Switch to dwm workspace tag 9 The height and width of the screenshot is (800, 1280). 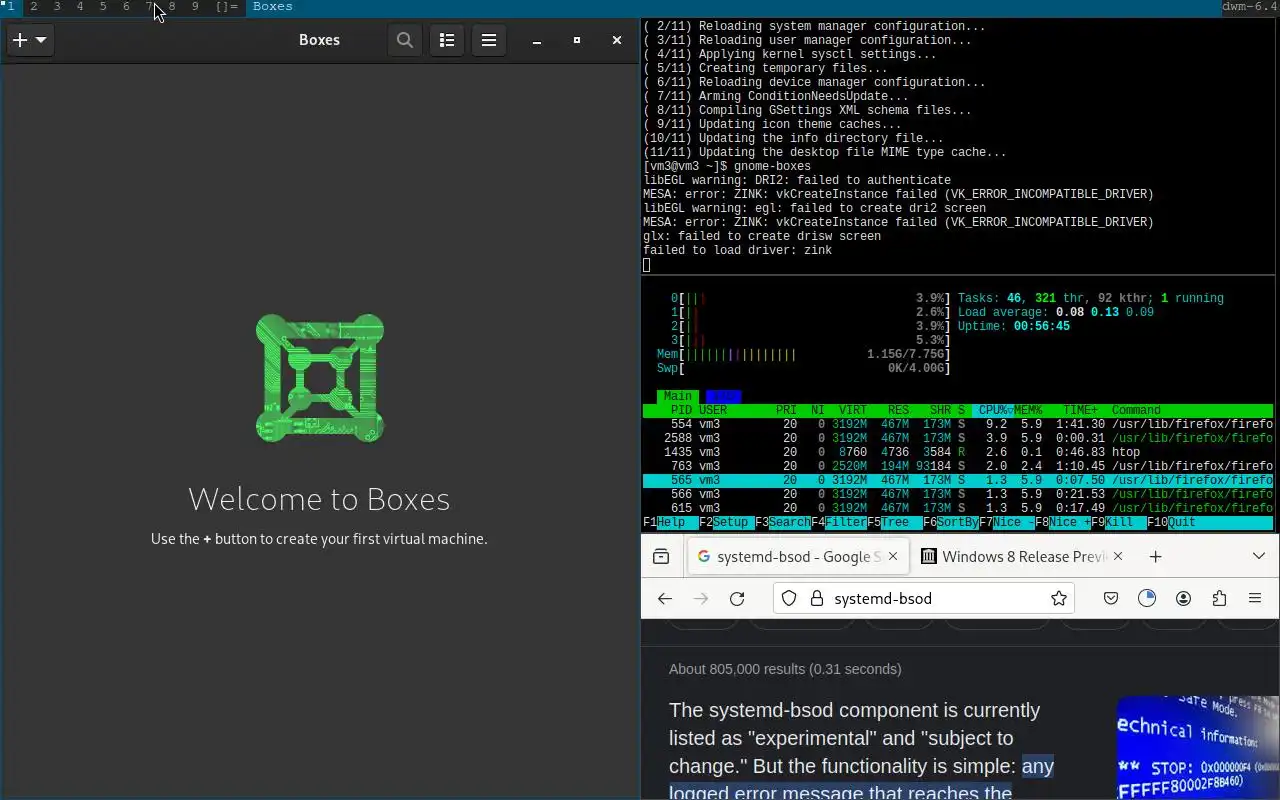[x=195, y=7]
